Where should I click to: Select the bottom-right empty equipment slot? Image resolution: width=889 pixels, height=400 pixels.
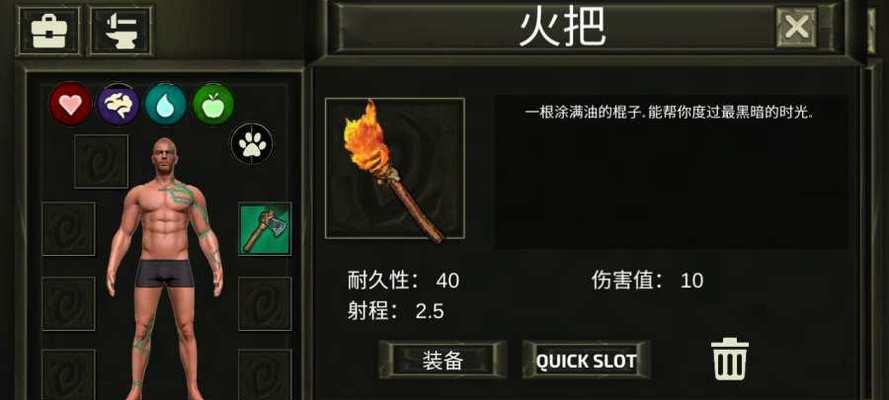[x=265, y=375]
